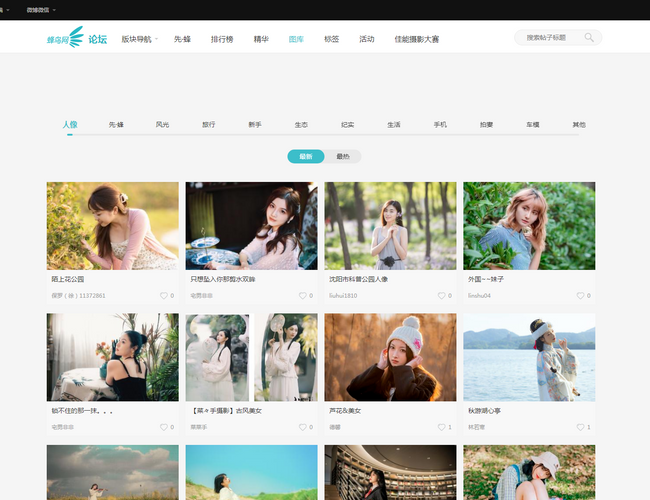
Task: Like the 芦花&美女 photo post
Action: [x=441, y=427]
